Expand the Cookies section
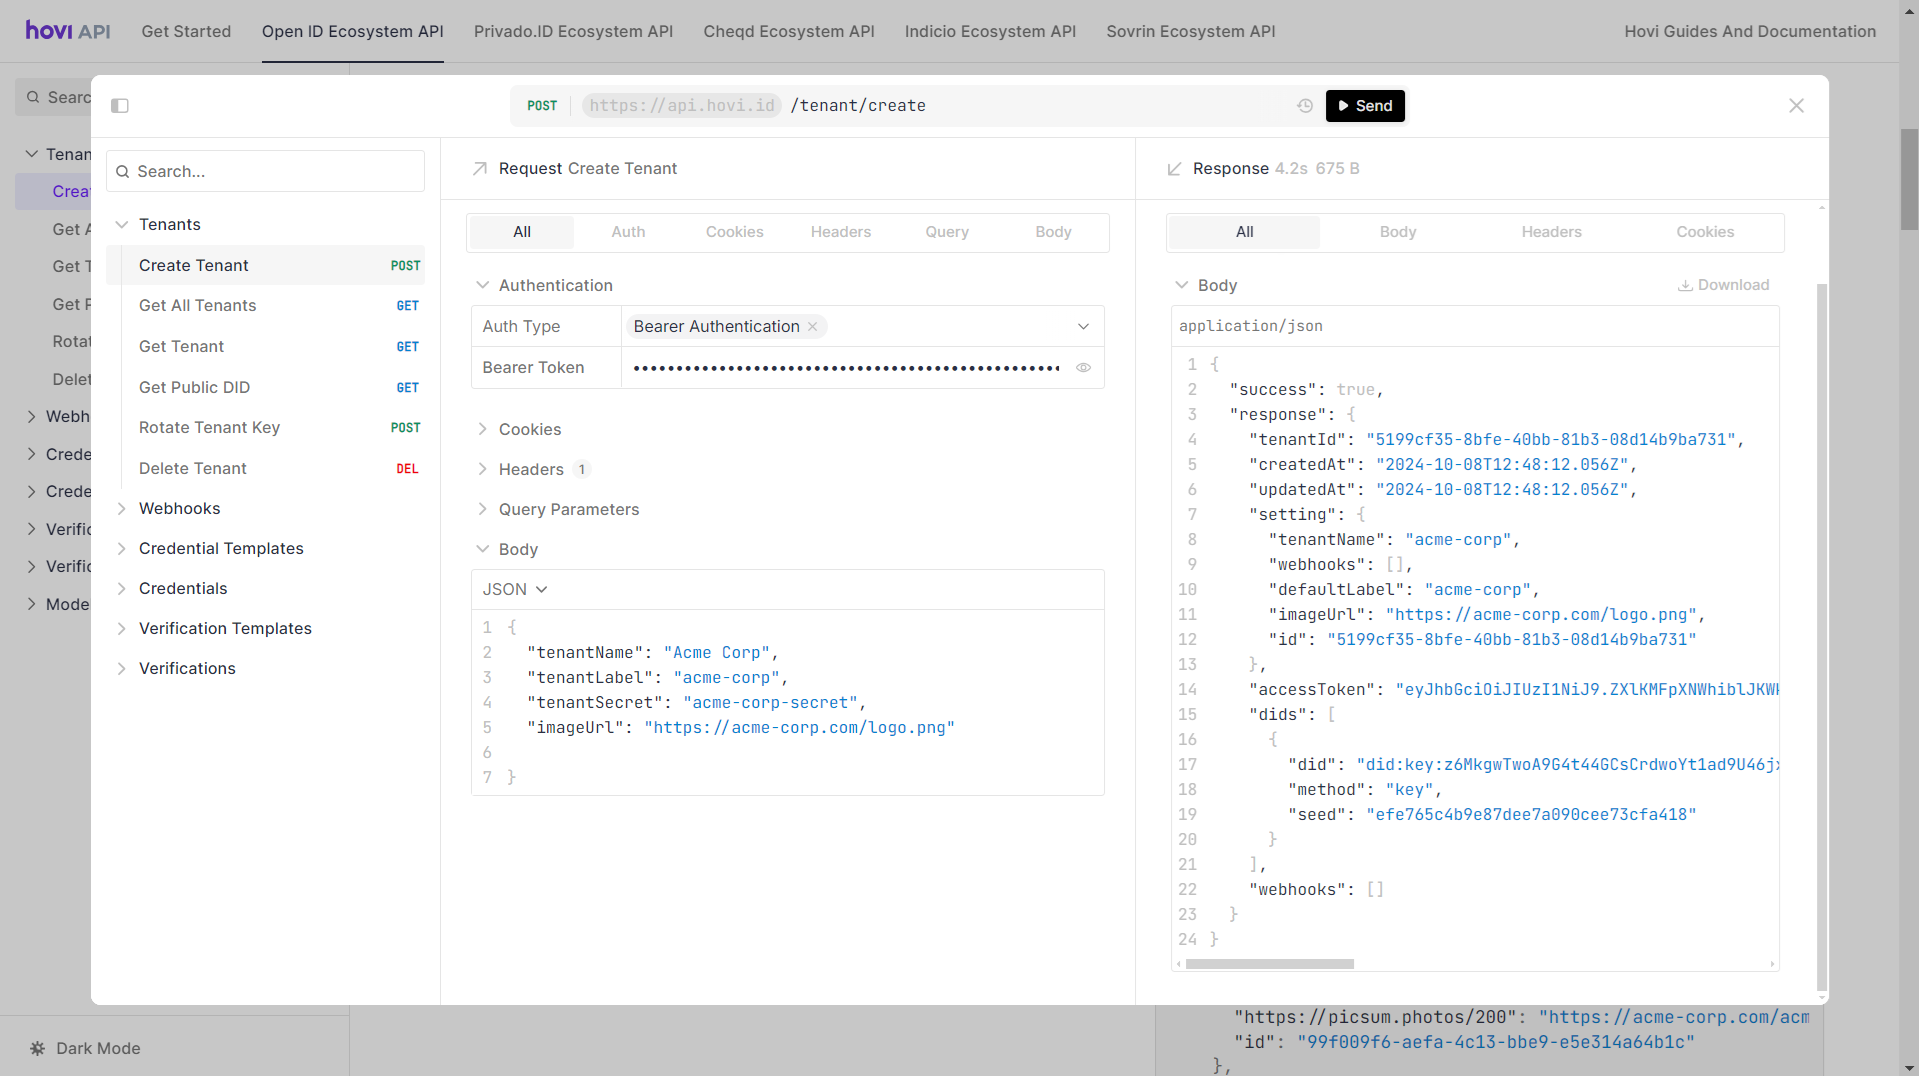The width and height of the screenshot is (1919, 1076). [x=530, y=429]
